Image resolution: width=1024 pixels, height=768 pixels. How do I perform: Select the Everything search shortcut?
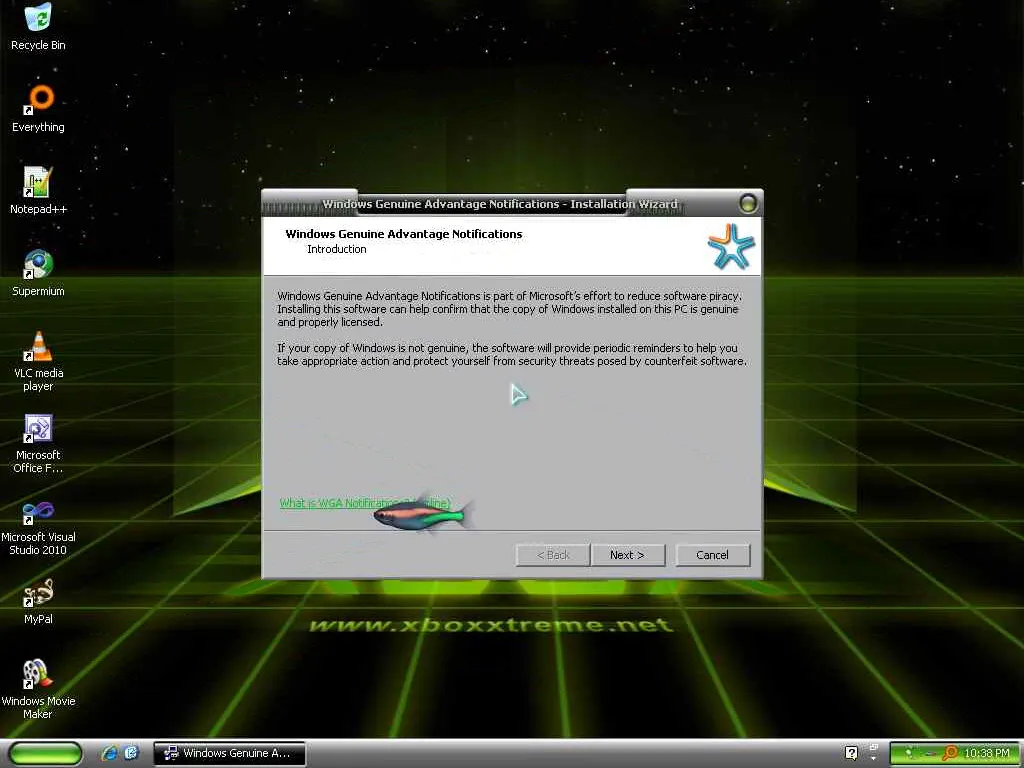coord(39,108)
